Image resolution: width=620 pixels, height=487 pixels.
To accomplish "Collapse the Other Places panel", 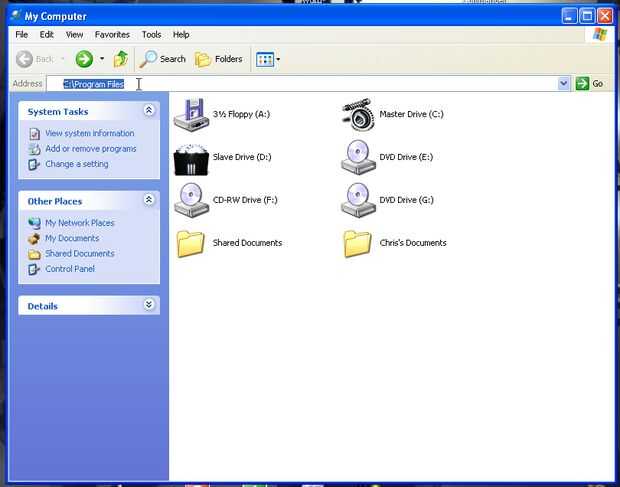I will (149, 200).
